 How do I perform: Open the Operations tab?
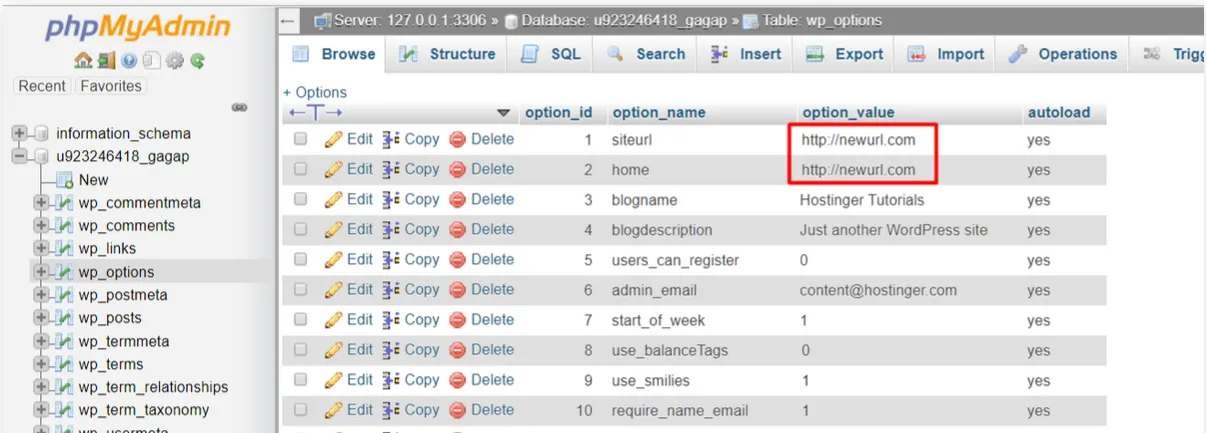(x=1063, y=54)
